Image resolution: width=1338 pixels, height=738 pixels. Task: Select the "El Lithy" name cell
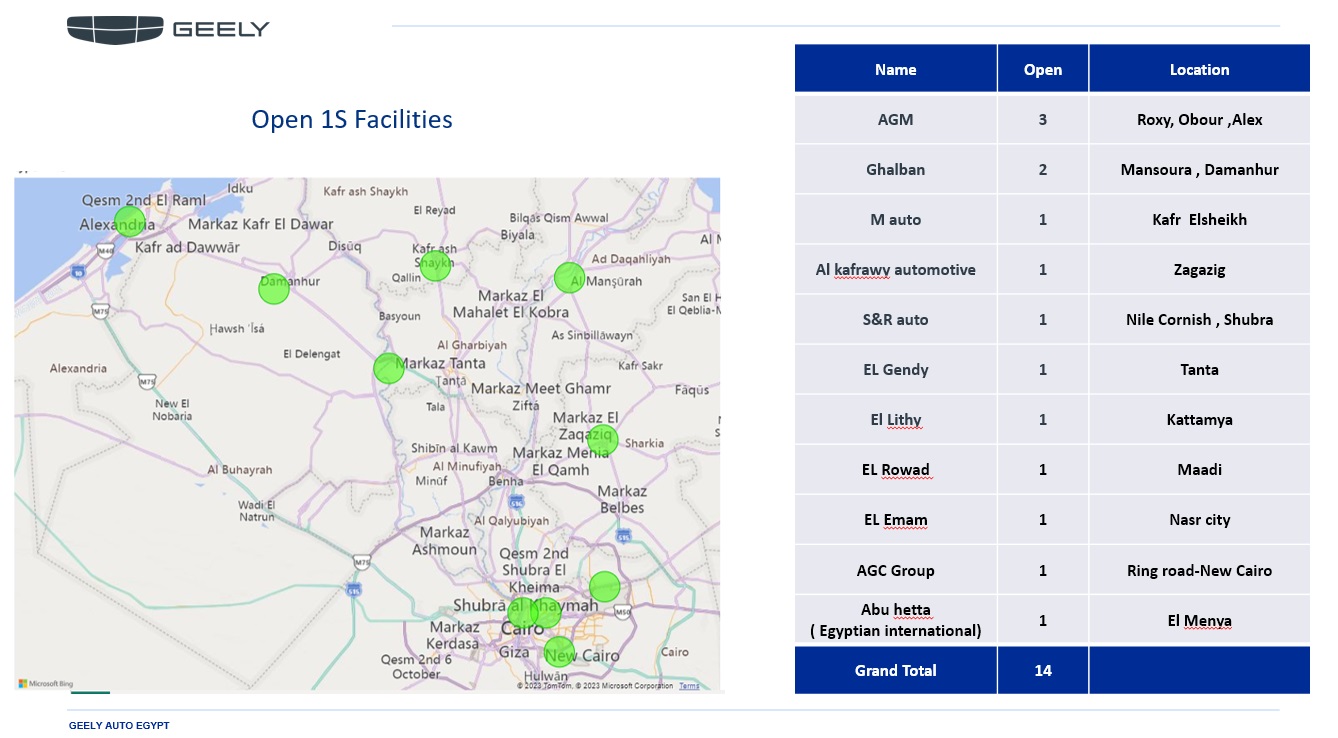(896, 419)
